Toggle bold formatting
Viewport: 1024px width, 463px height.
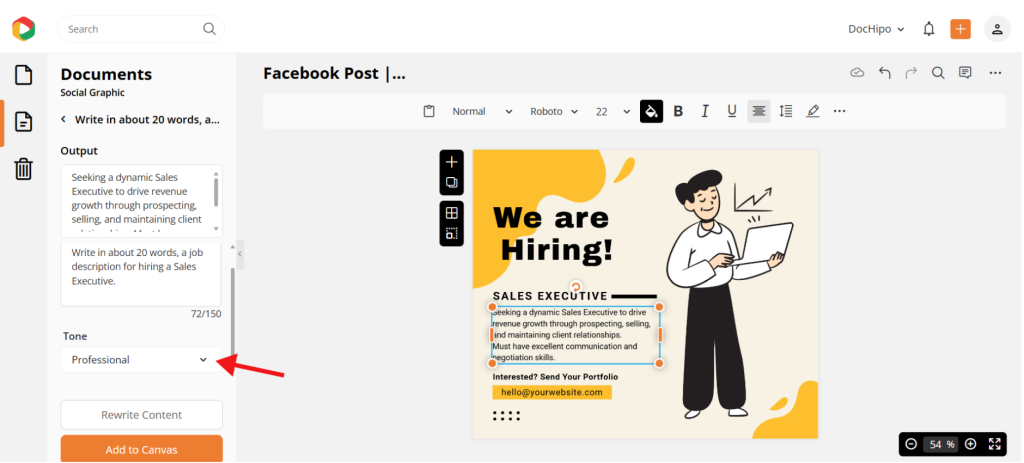(x=678, y=111)
